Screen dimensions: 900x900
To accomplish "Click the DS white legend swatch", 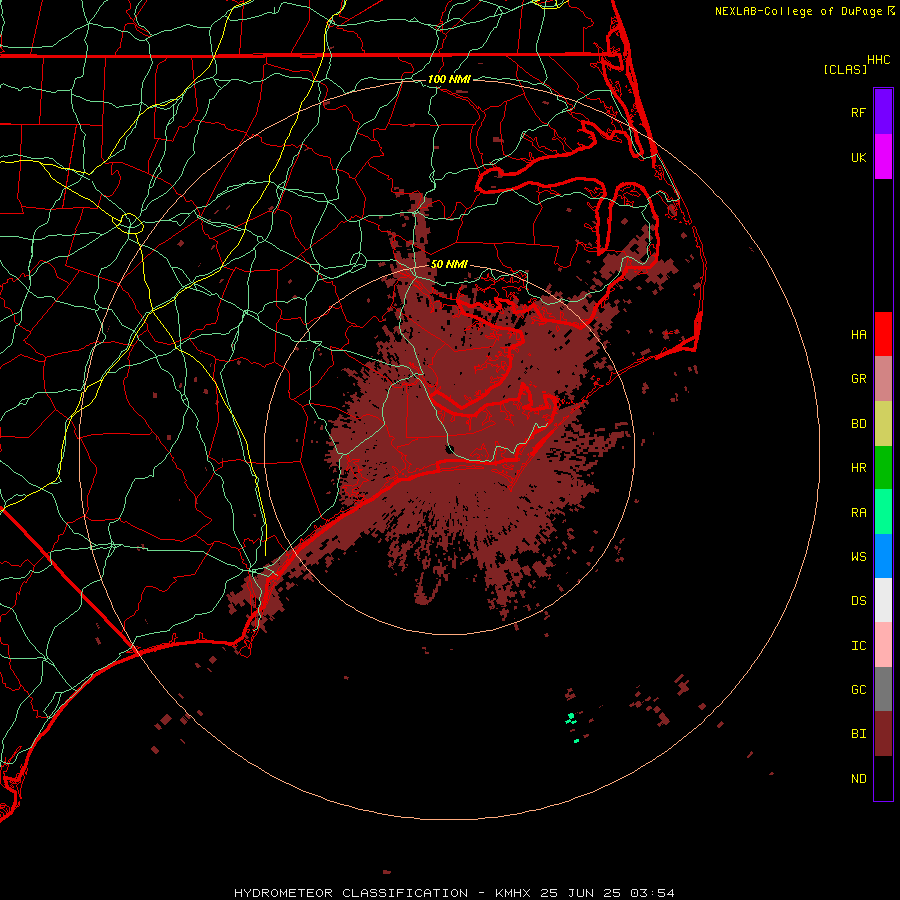I will [883, 600].
